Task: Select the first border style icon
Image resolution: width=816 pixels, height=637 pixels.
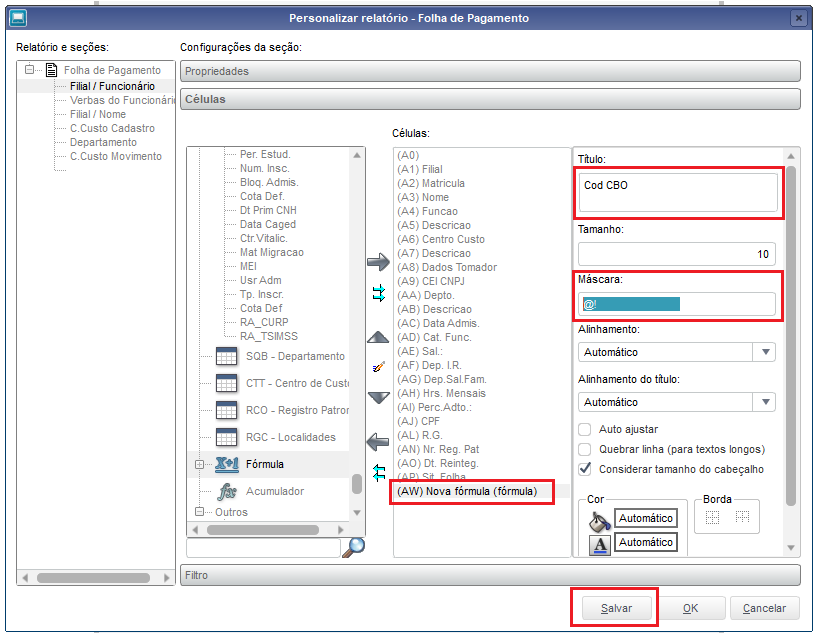Action: [712, 517]
